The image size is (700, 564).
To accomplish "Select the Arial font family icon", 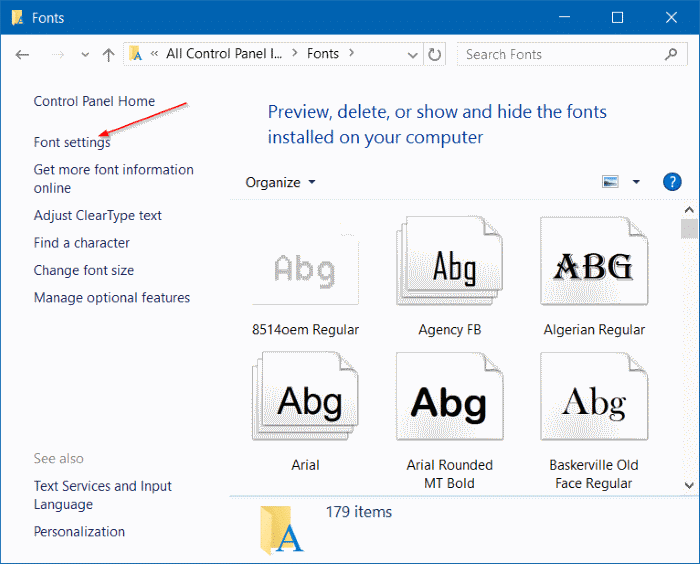I will pyautogui.click(x=305, y=397).
